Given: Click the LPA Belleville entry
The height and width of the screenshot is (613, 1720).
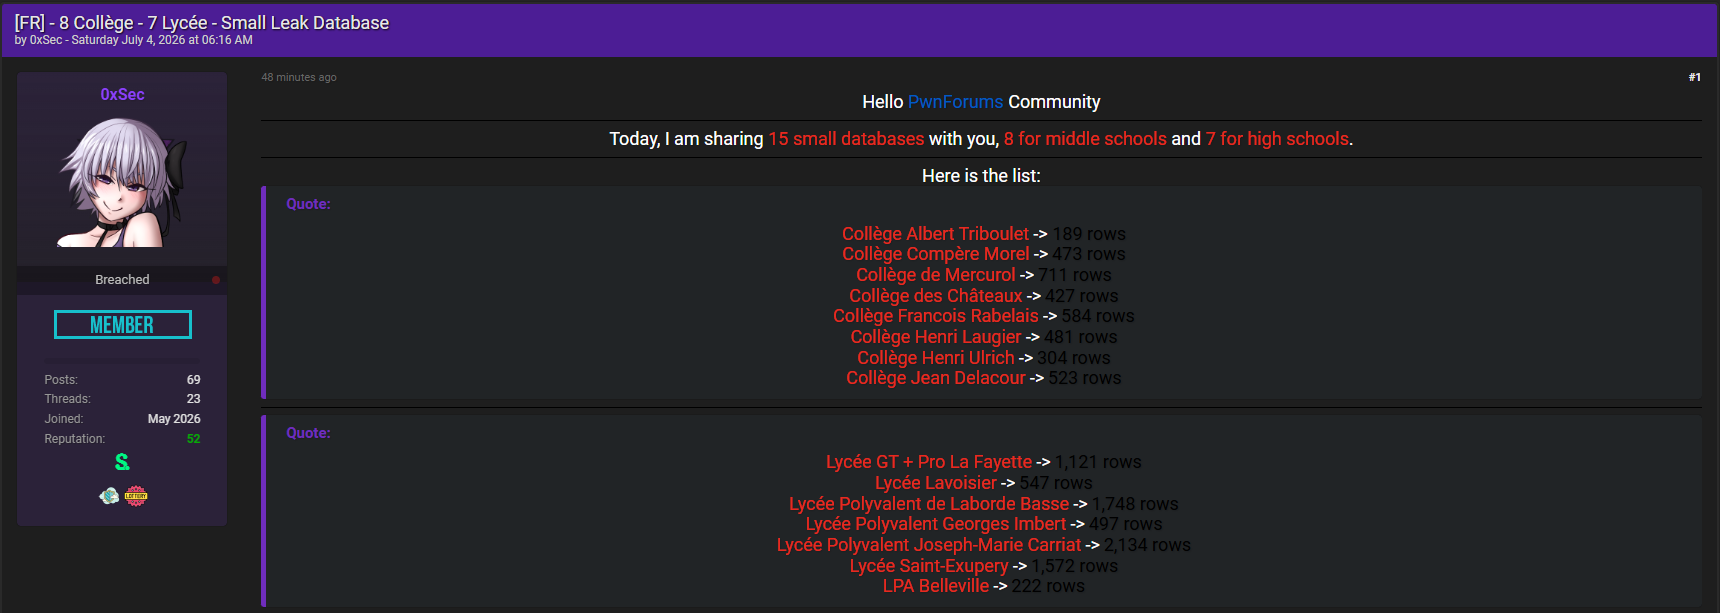Looking at the screenshot, I should (x=936, y=586).
